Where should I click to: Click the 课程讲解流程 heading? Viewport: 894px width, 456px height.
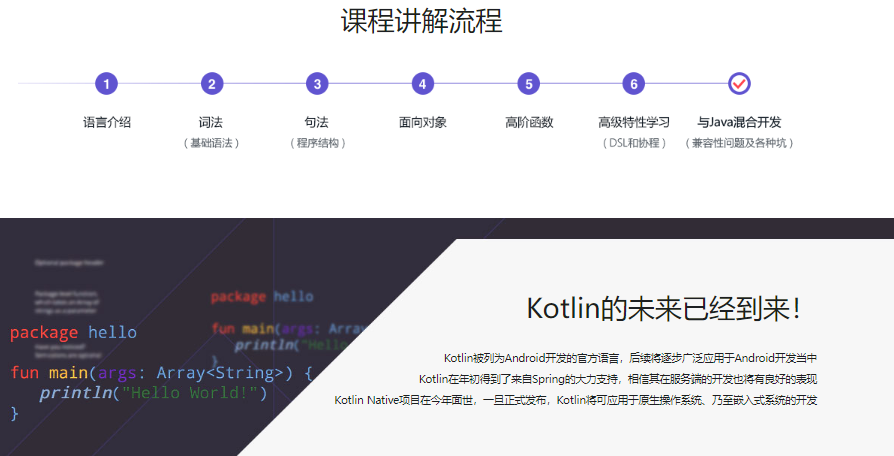[422, 21]
